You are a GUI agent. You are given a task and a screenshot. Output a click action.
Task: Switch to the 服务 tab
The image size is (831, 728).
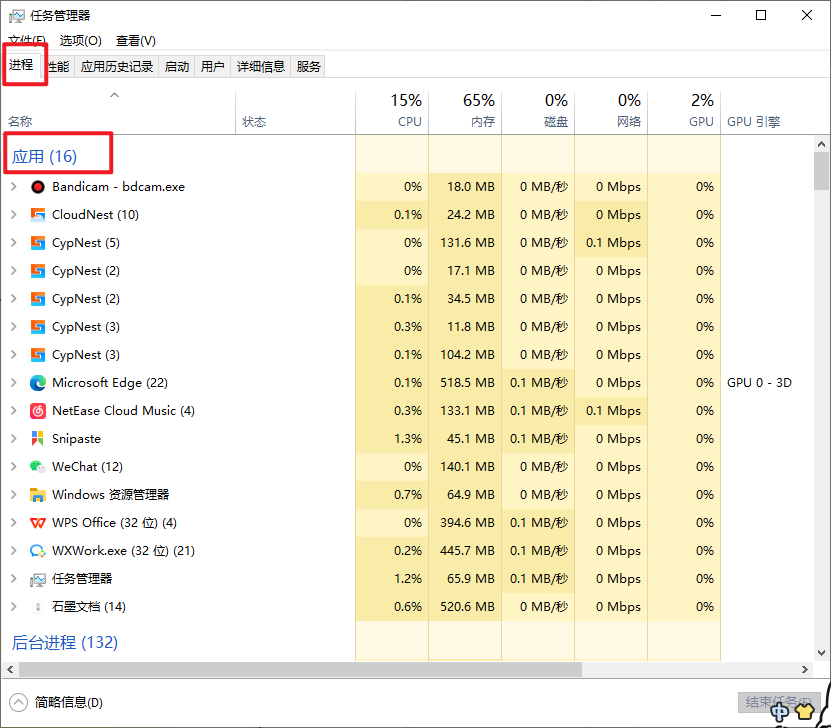tap(308, 67)
